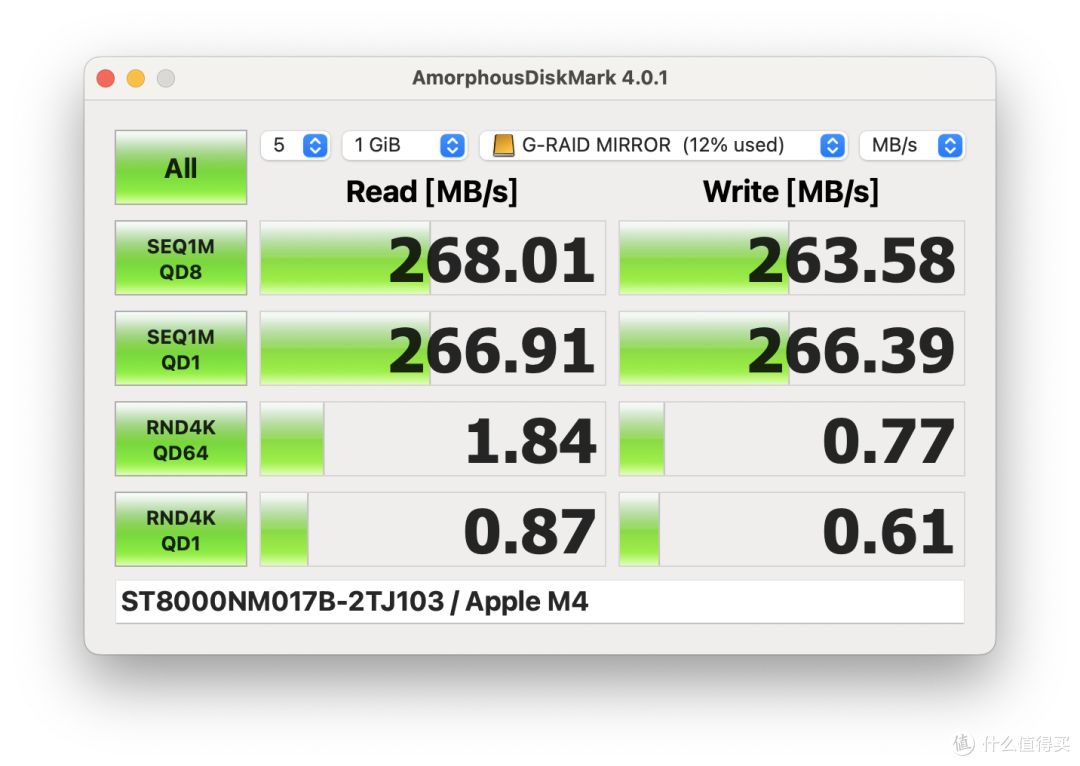Start the SEQ1M QD8 benchmark
This screenshot has width=1080, height=766.
180,258
